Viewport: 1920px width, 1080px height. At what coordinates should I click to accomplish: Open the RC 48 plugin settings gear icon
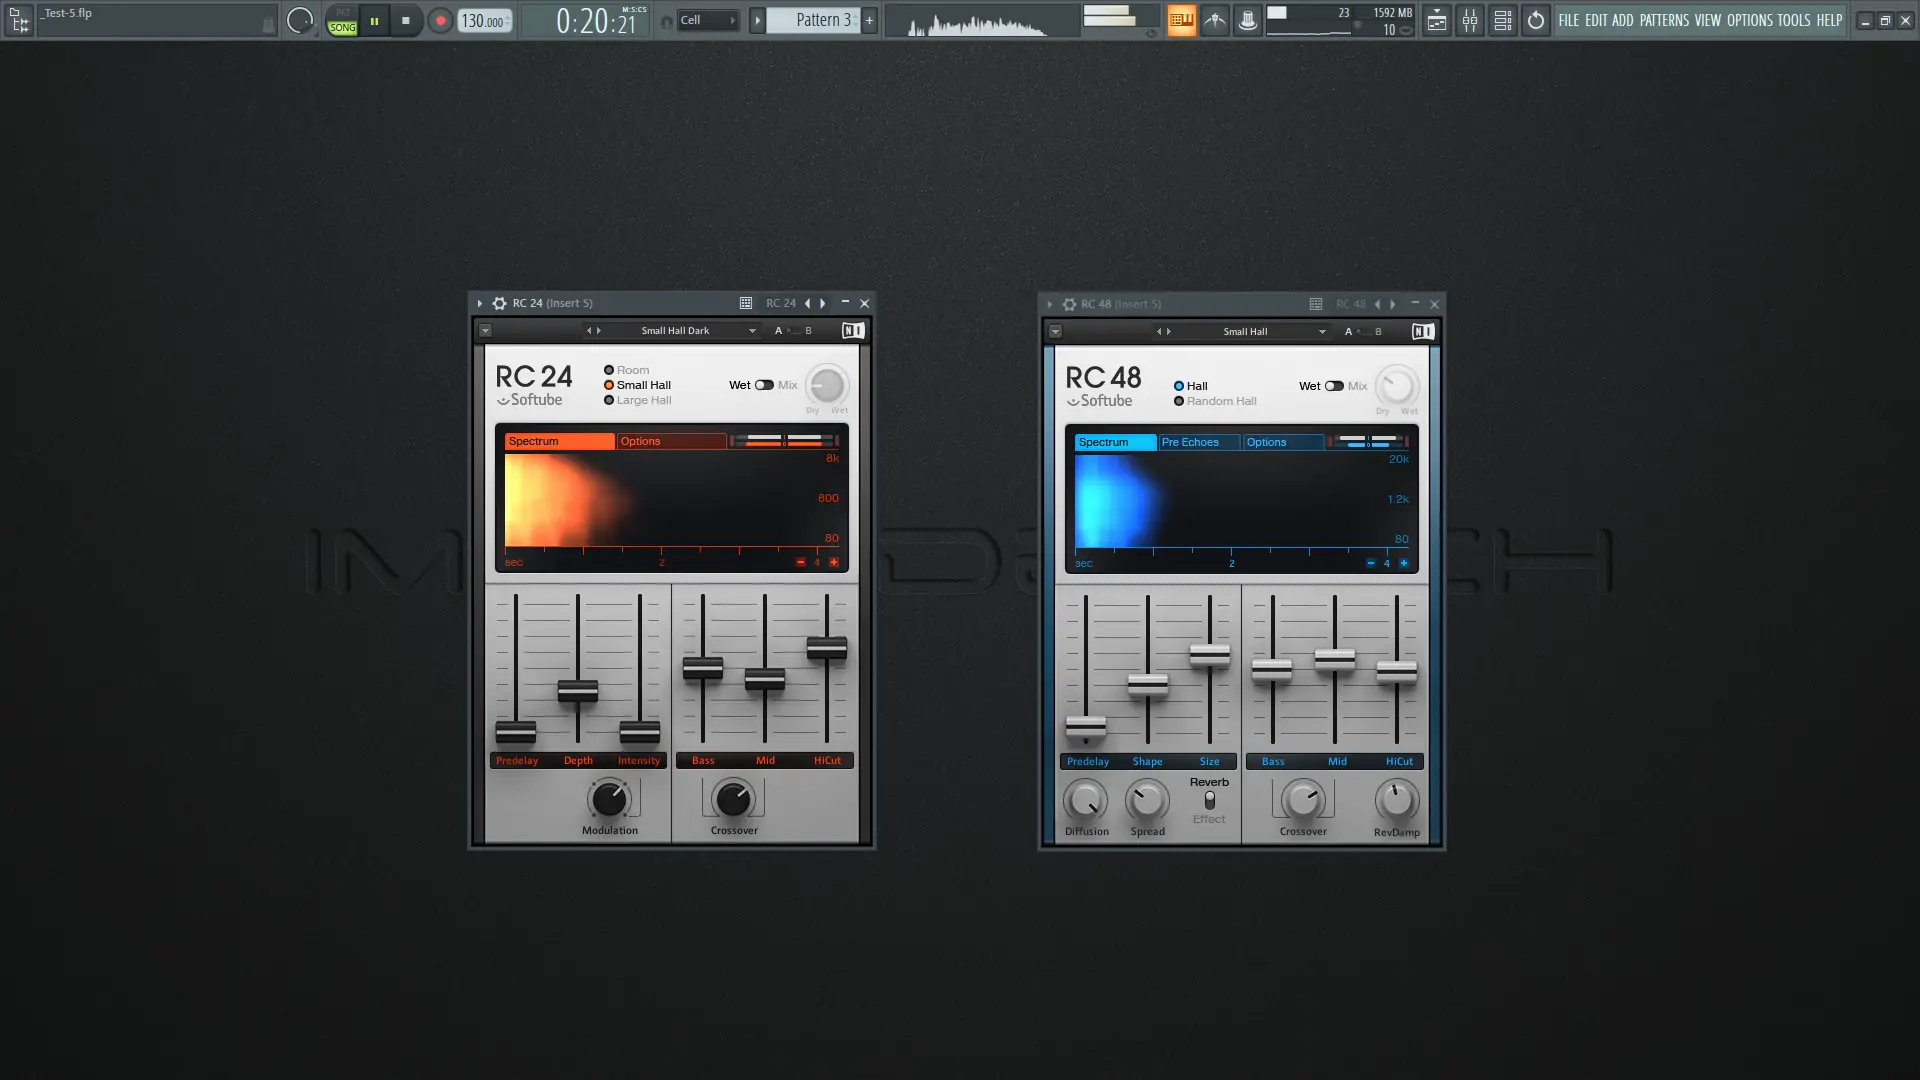coord(1068,304)
